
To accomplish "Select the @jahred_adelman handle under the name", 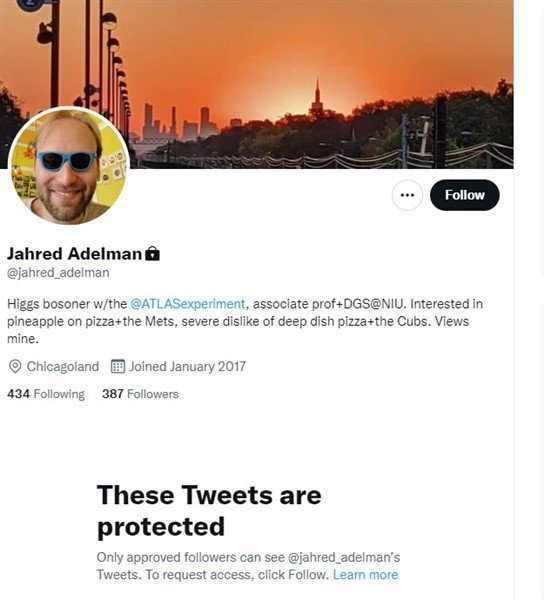I will tap(58, 273).
